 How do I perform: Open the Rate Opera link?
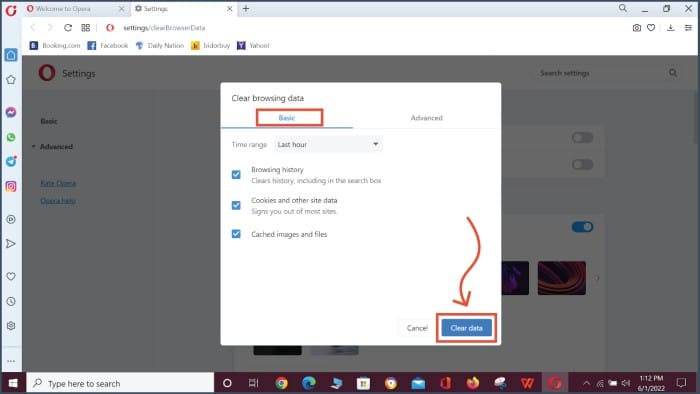coord(58,183)
